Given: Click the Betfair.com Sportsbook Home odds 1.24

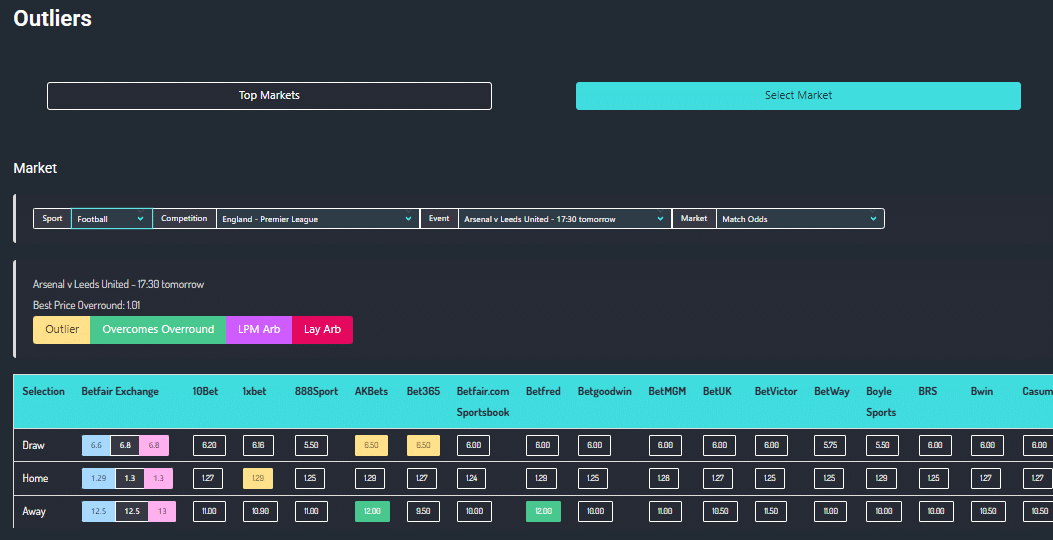Looking at the screenshot, I should pyautogui.click(x=471, y=478).
